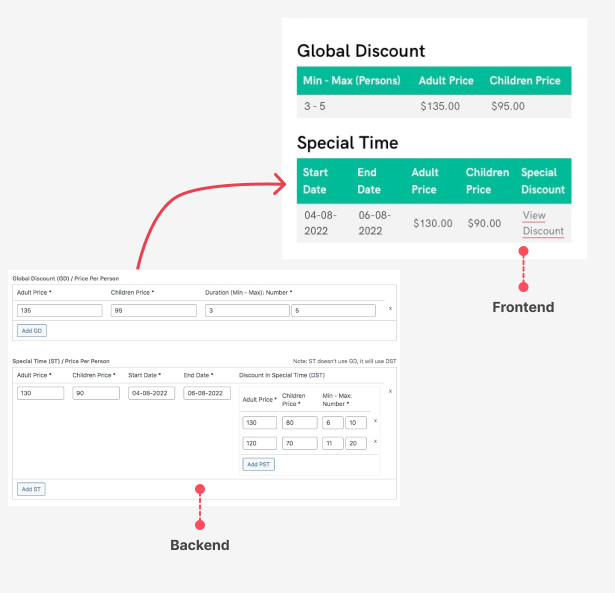615x608 pixels.
Task: Select DST max number field showing 20
Action: pos(356,443)
